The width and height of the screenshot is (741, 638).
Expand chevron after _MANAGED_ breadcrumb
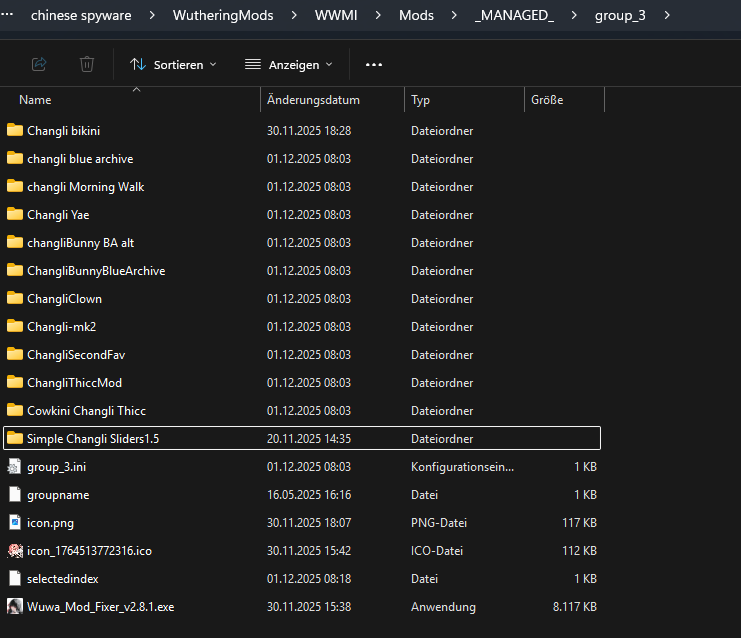click(x=574, y=15)
